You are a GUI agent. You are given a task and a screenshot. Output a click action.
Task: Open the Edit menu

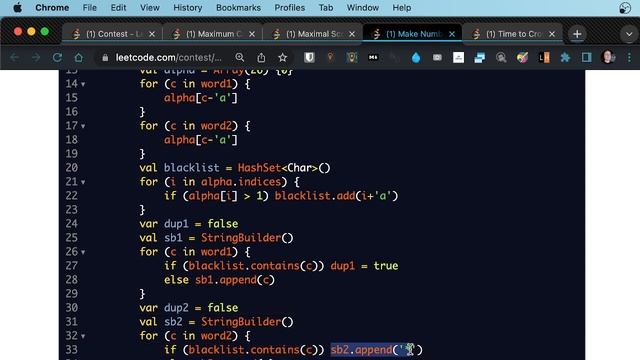pos(118,7)
